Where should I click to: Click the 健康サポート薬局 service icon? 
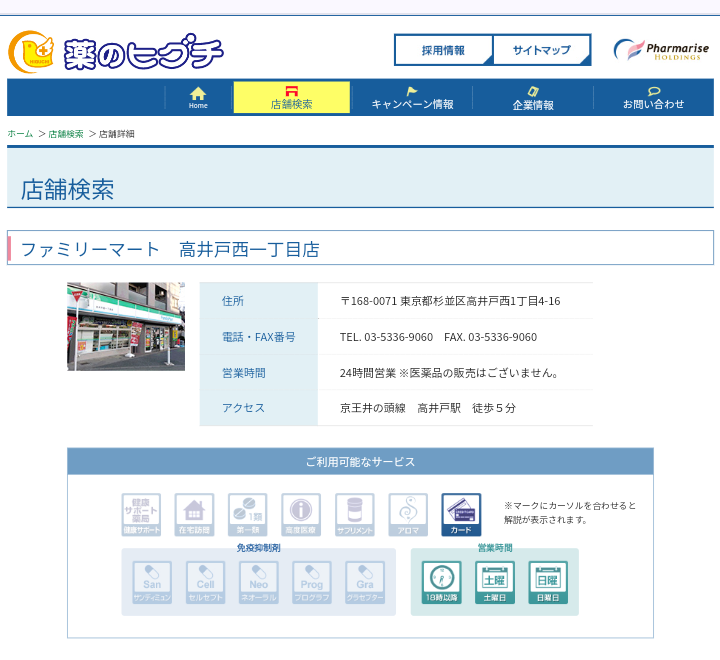[x=141, y=514]
